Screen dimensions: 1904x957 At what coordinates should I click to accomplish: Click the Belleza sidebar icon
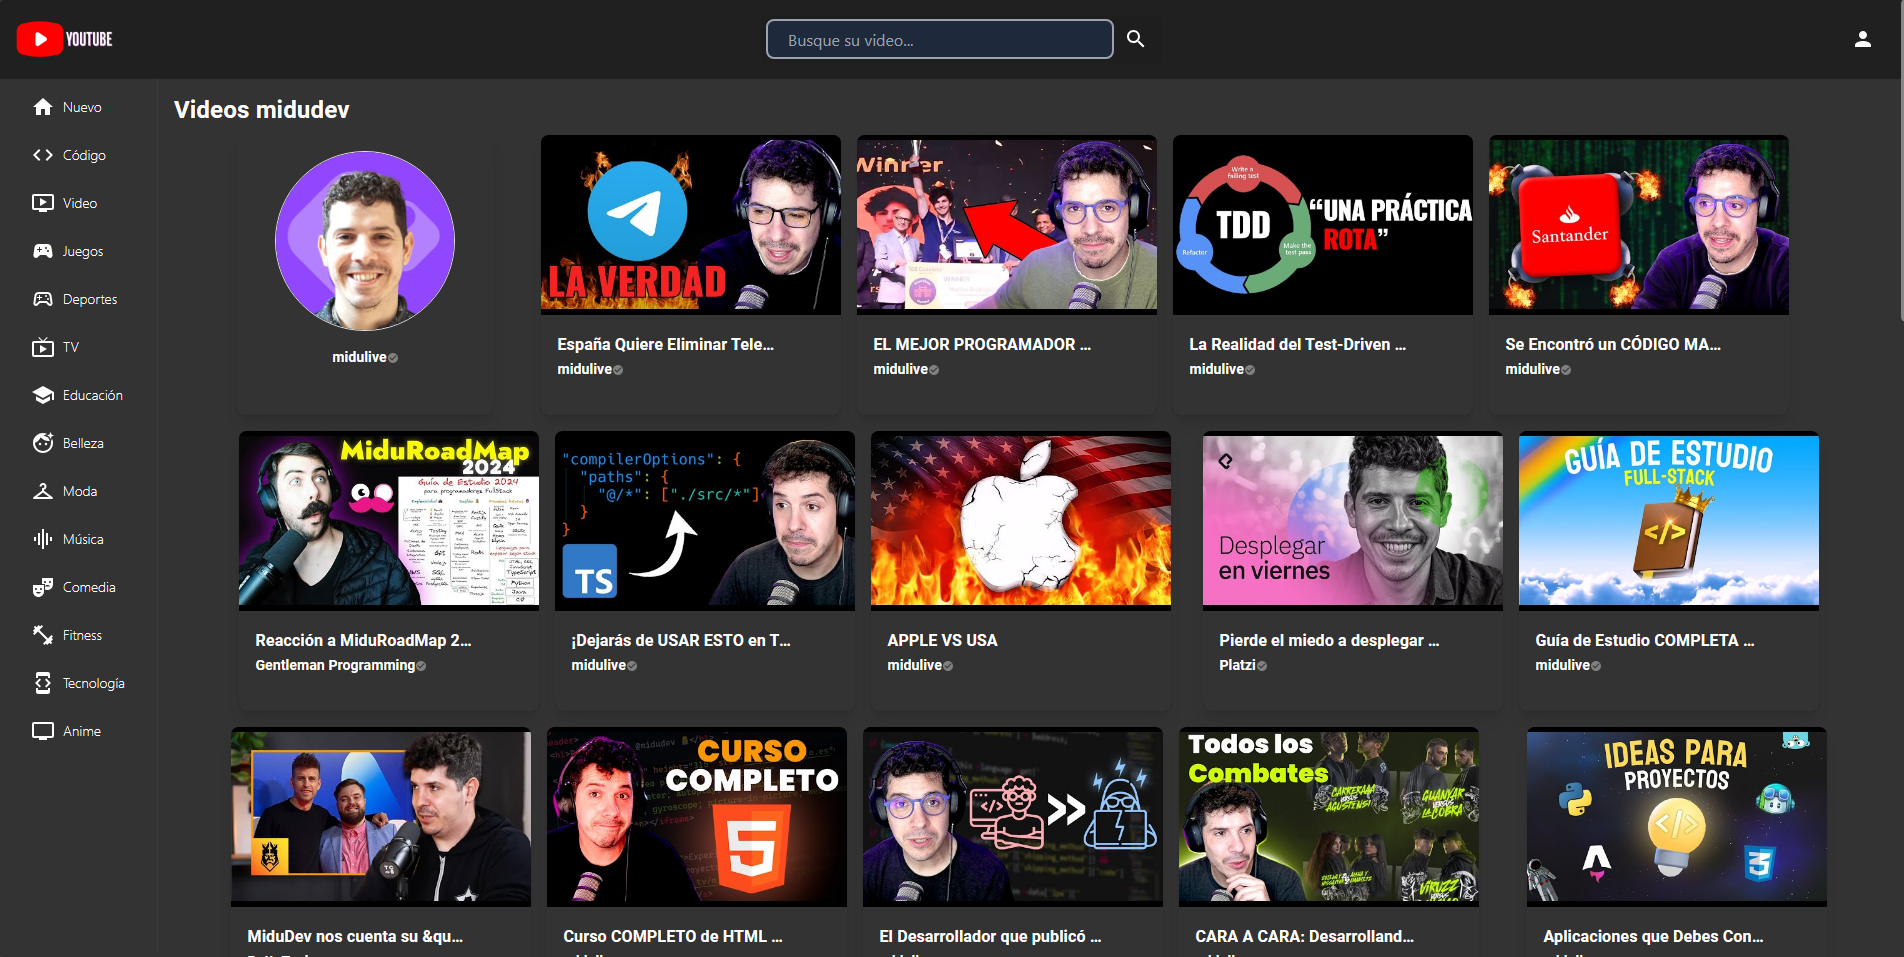[43, 443]
